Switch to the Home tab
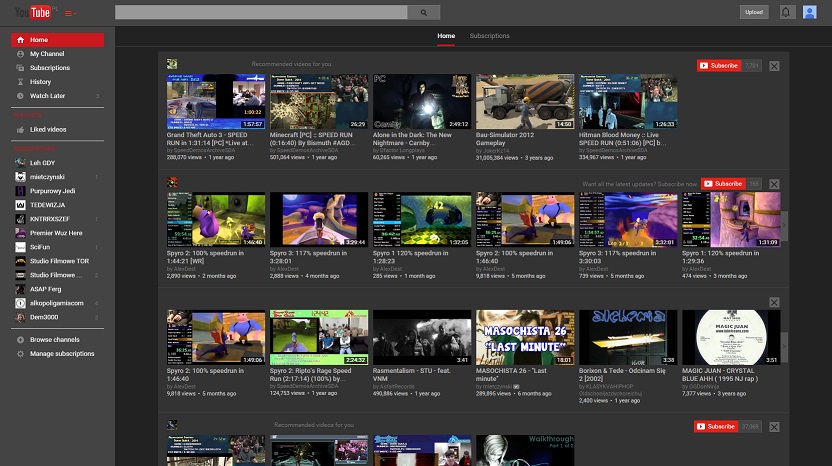Image resolution: width=832 pixels, height=466 pixels. [446, 36]
